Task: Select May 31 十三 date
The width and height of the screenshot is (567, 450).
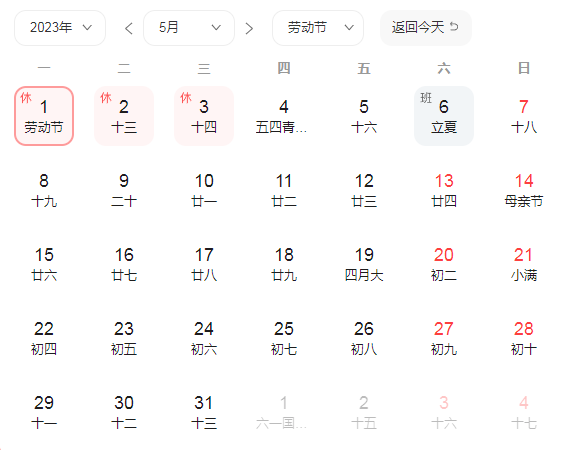Action: point(204,412)
